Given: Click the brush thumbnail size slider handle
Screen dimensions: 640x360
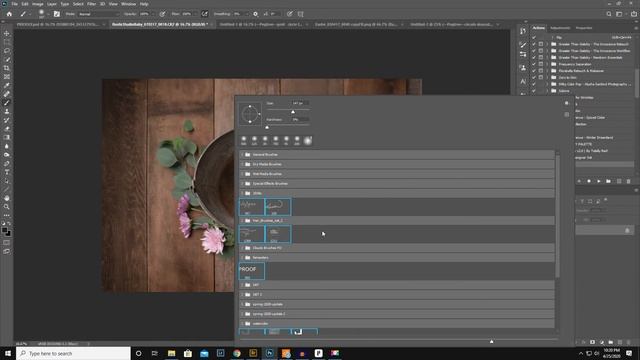Looking at the screenshot, I should click(x=491, y=341).
